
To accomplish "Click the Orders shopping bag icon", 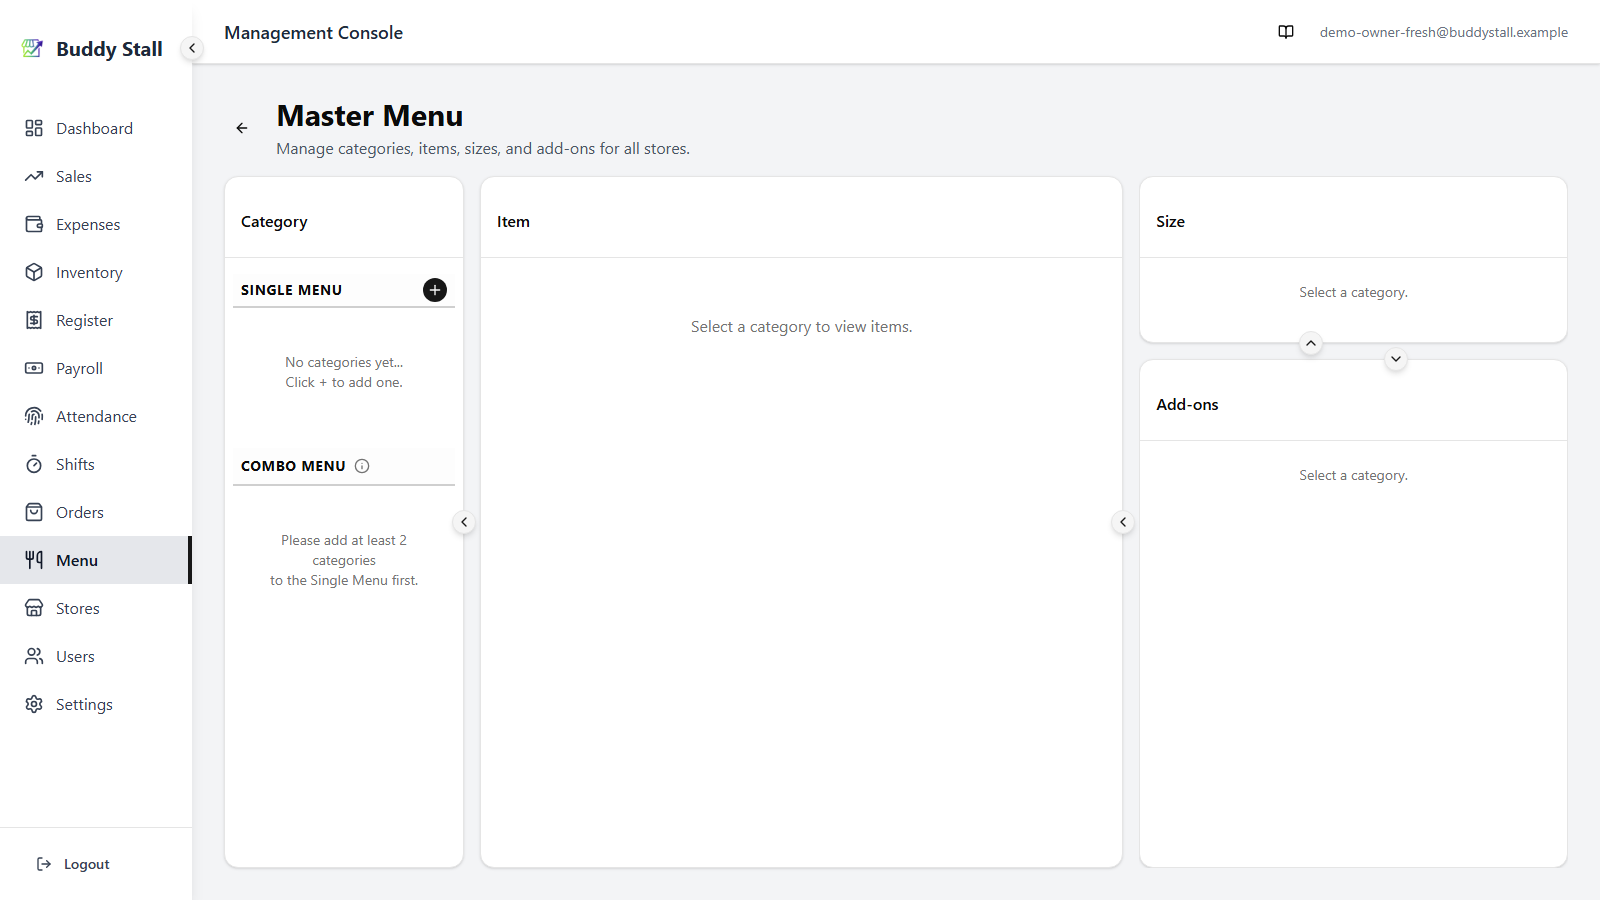I will pyautogui.click(x=34, y=512).
